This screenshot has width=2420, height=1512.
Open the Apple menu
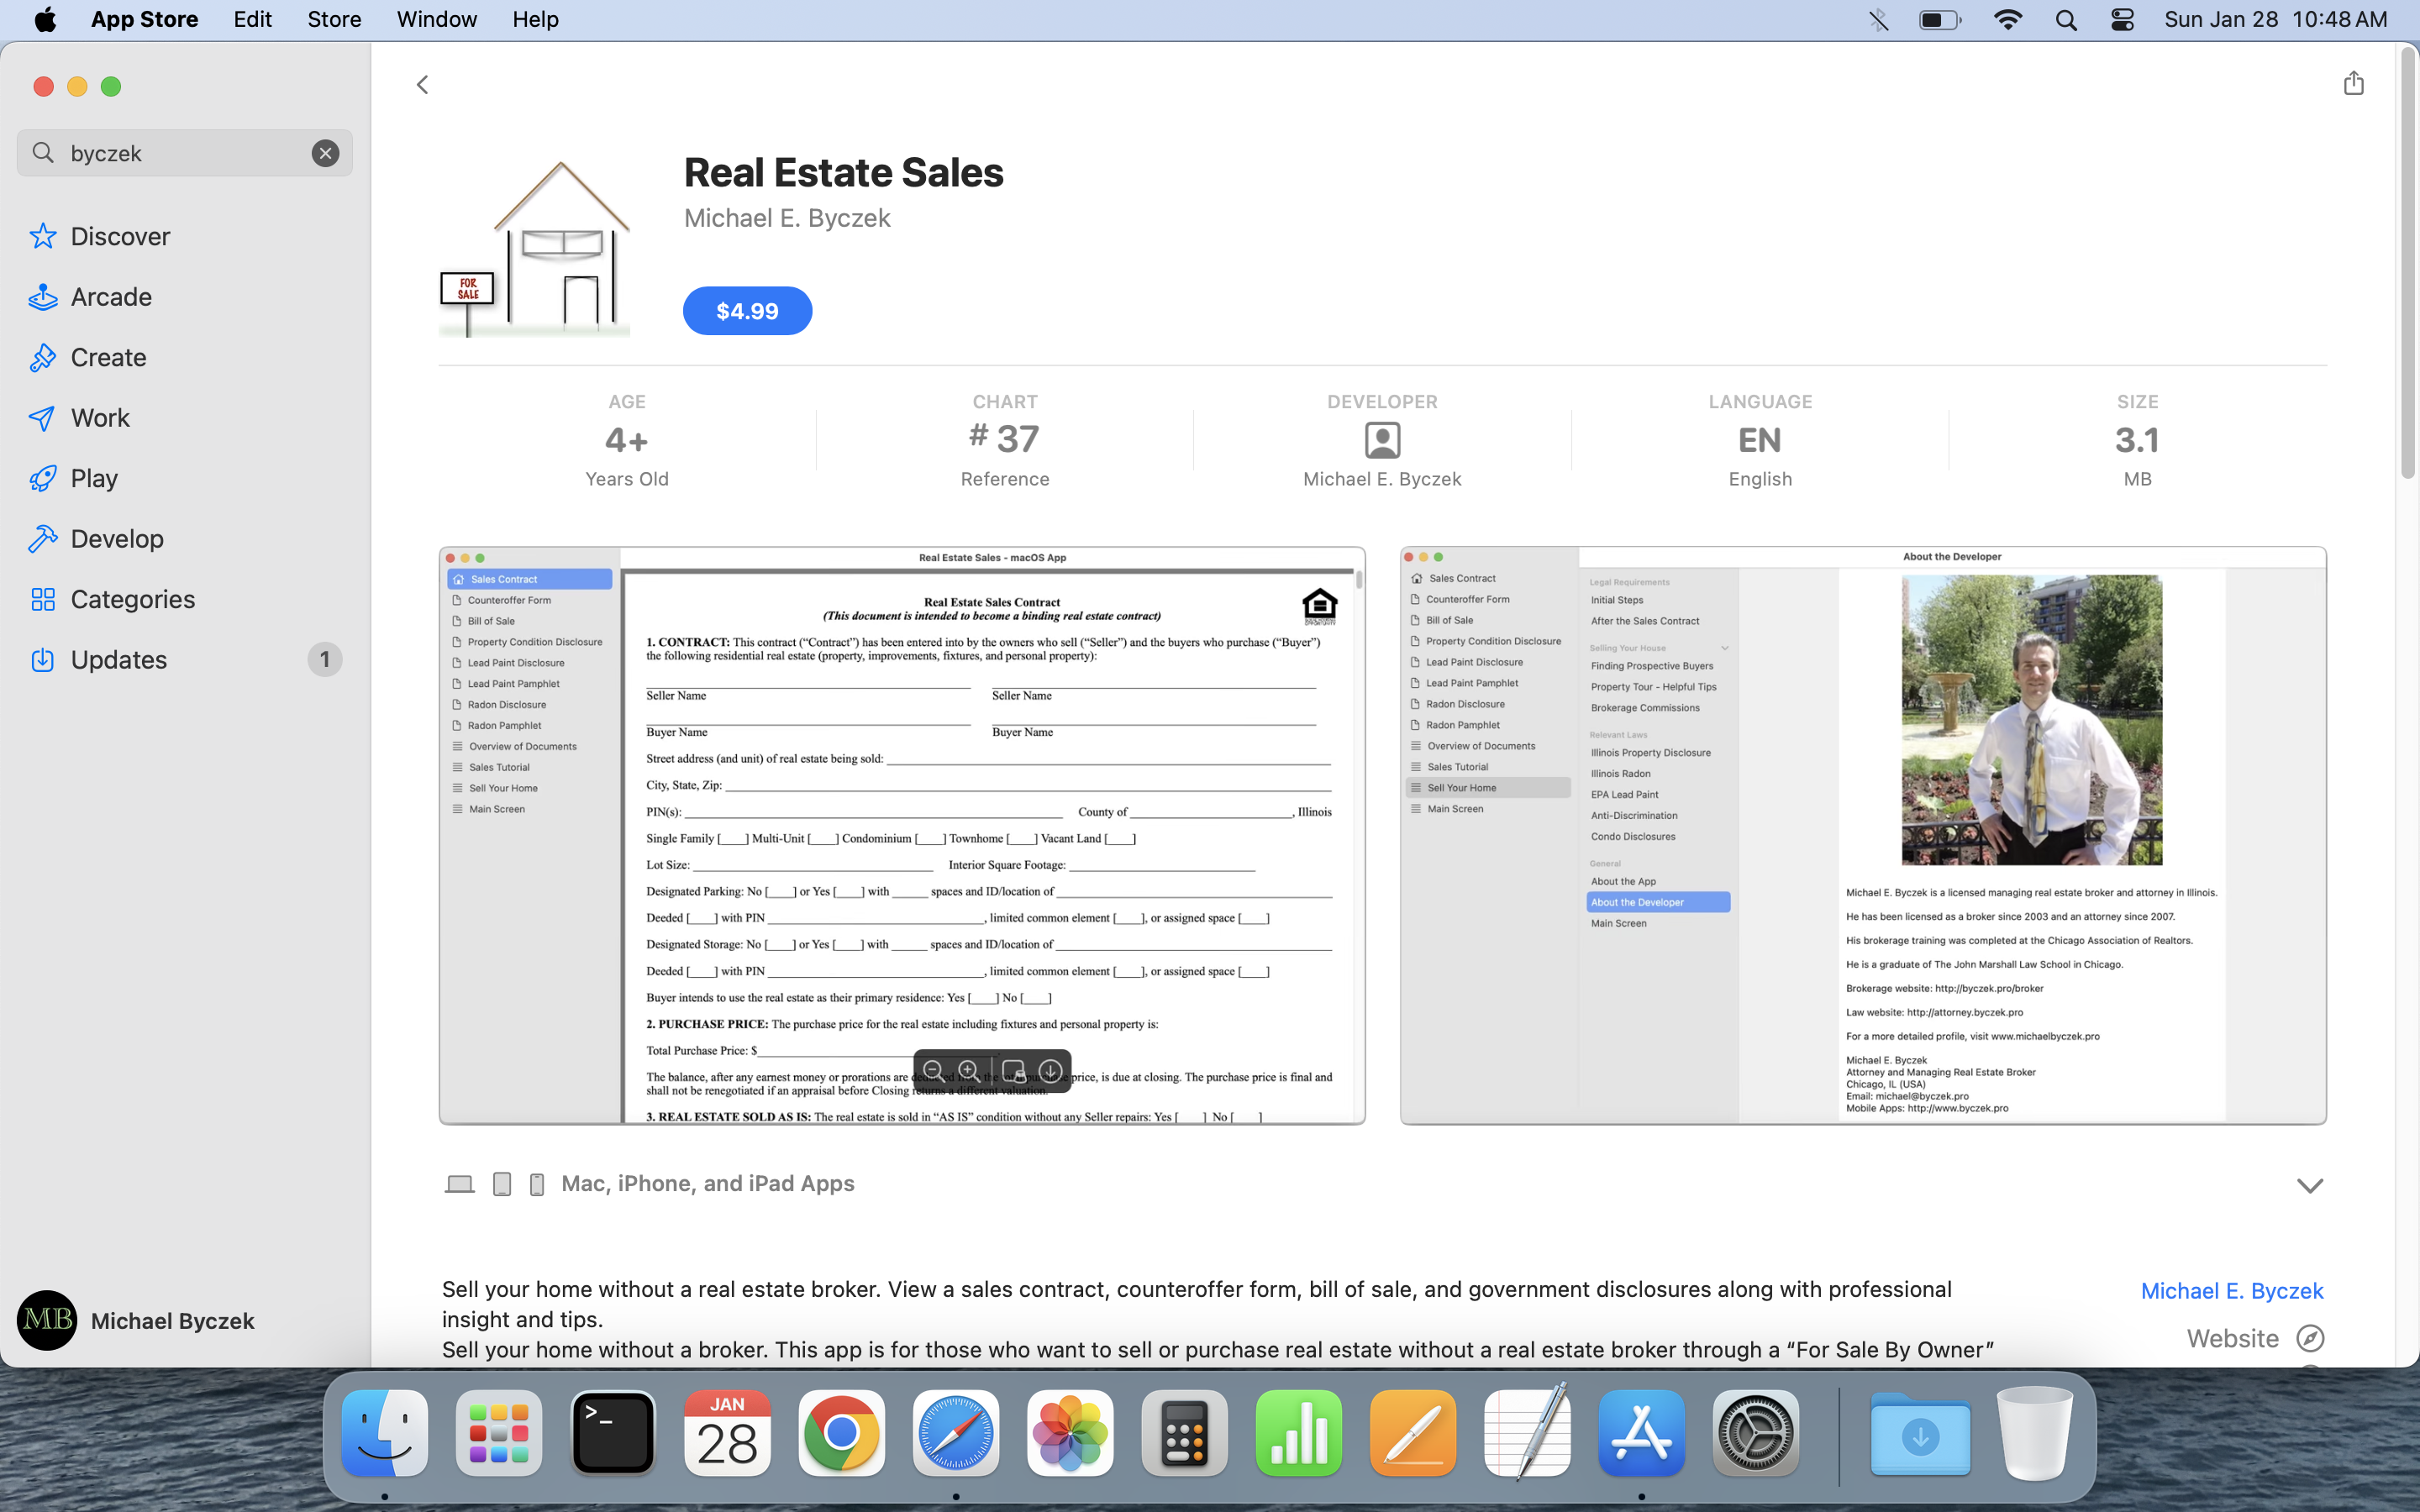(x=45, y=19)
